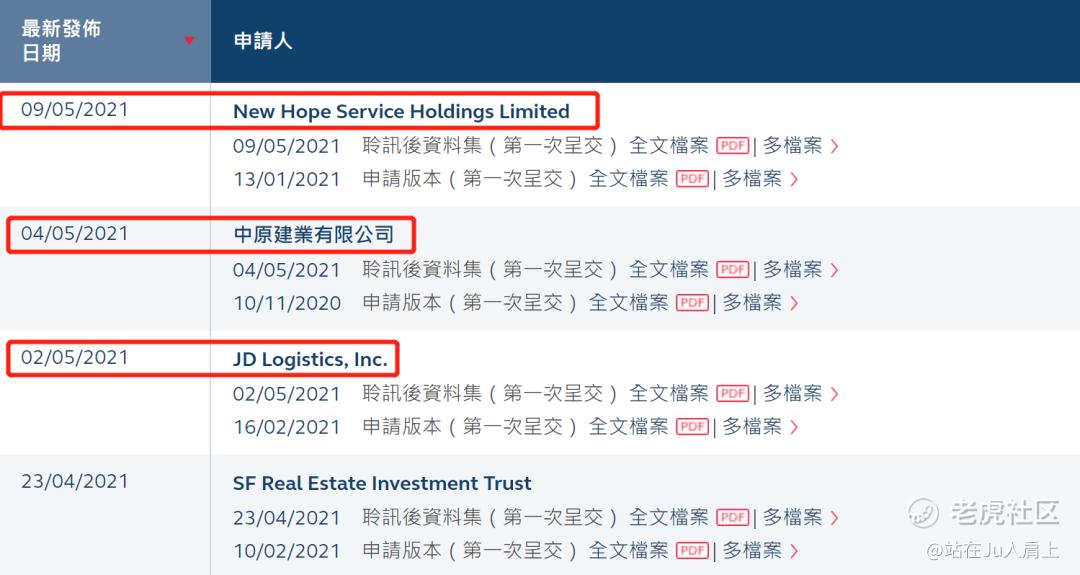Open PDF icon for SF Real Estate 10/02/2021 filing
Viewport: 1080px width, 575px height.
[x=692, y=551]
